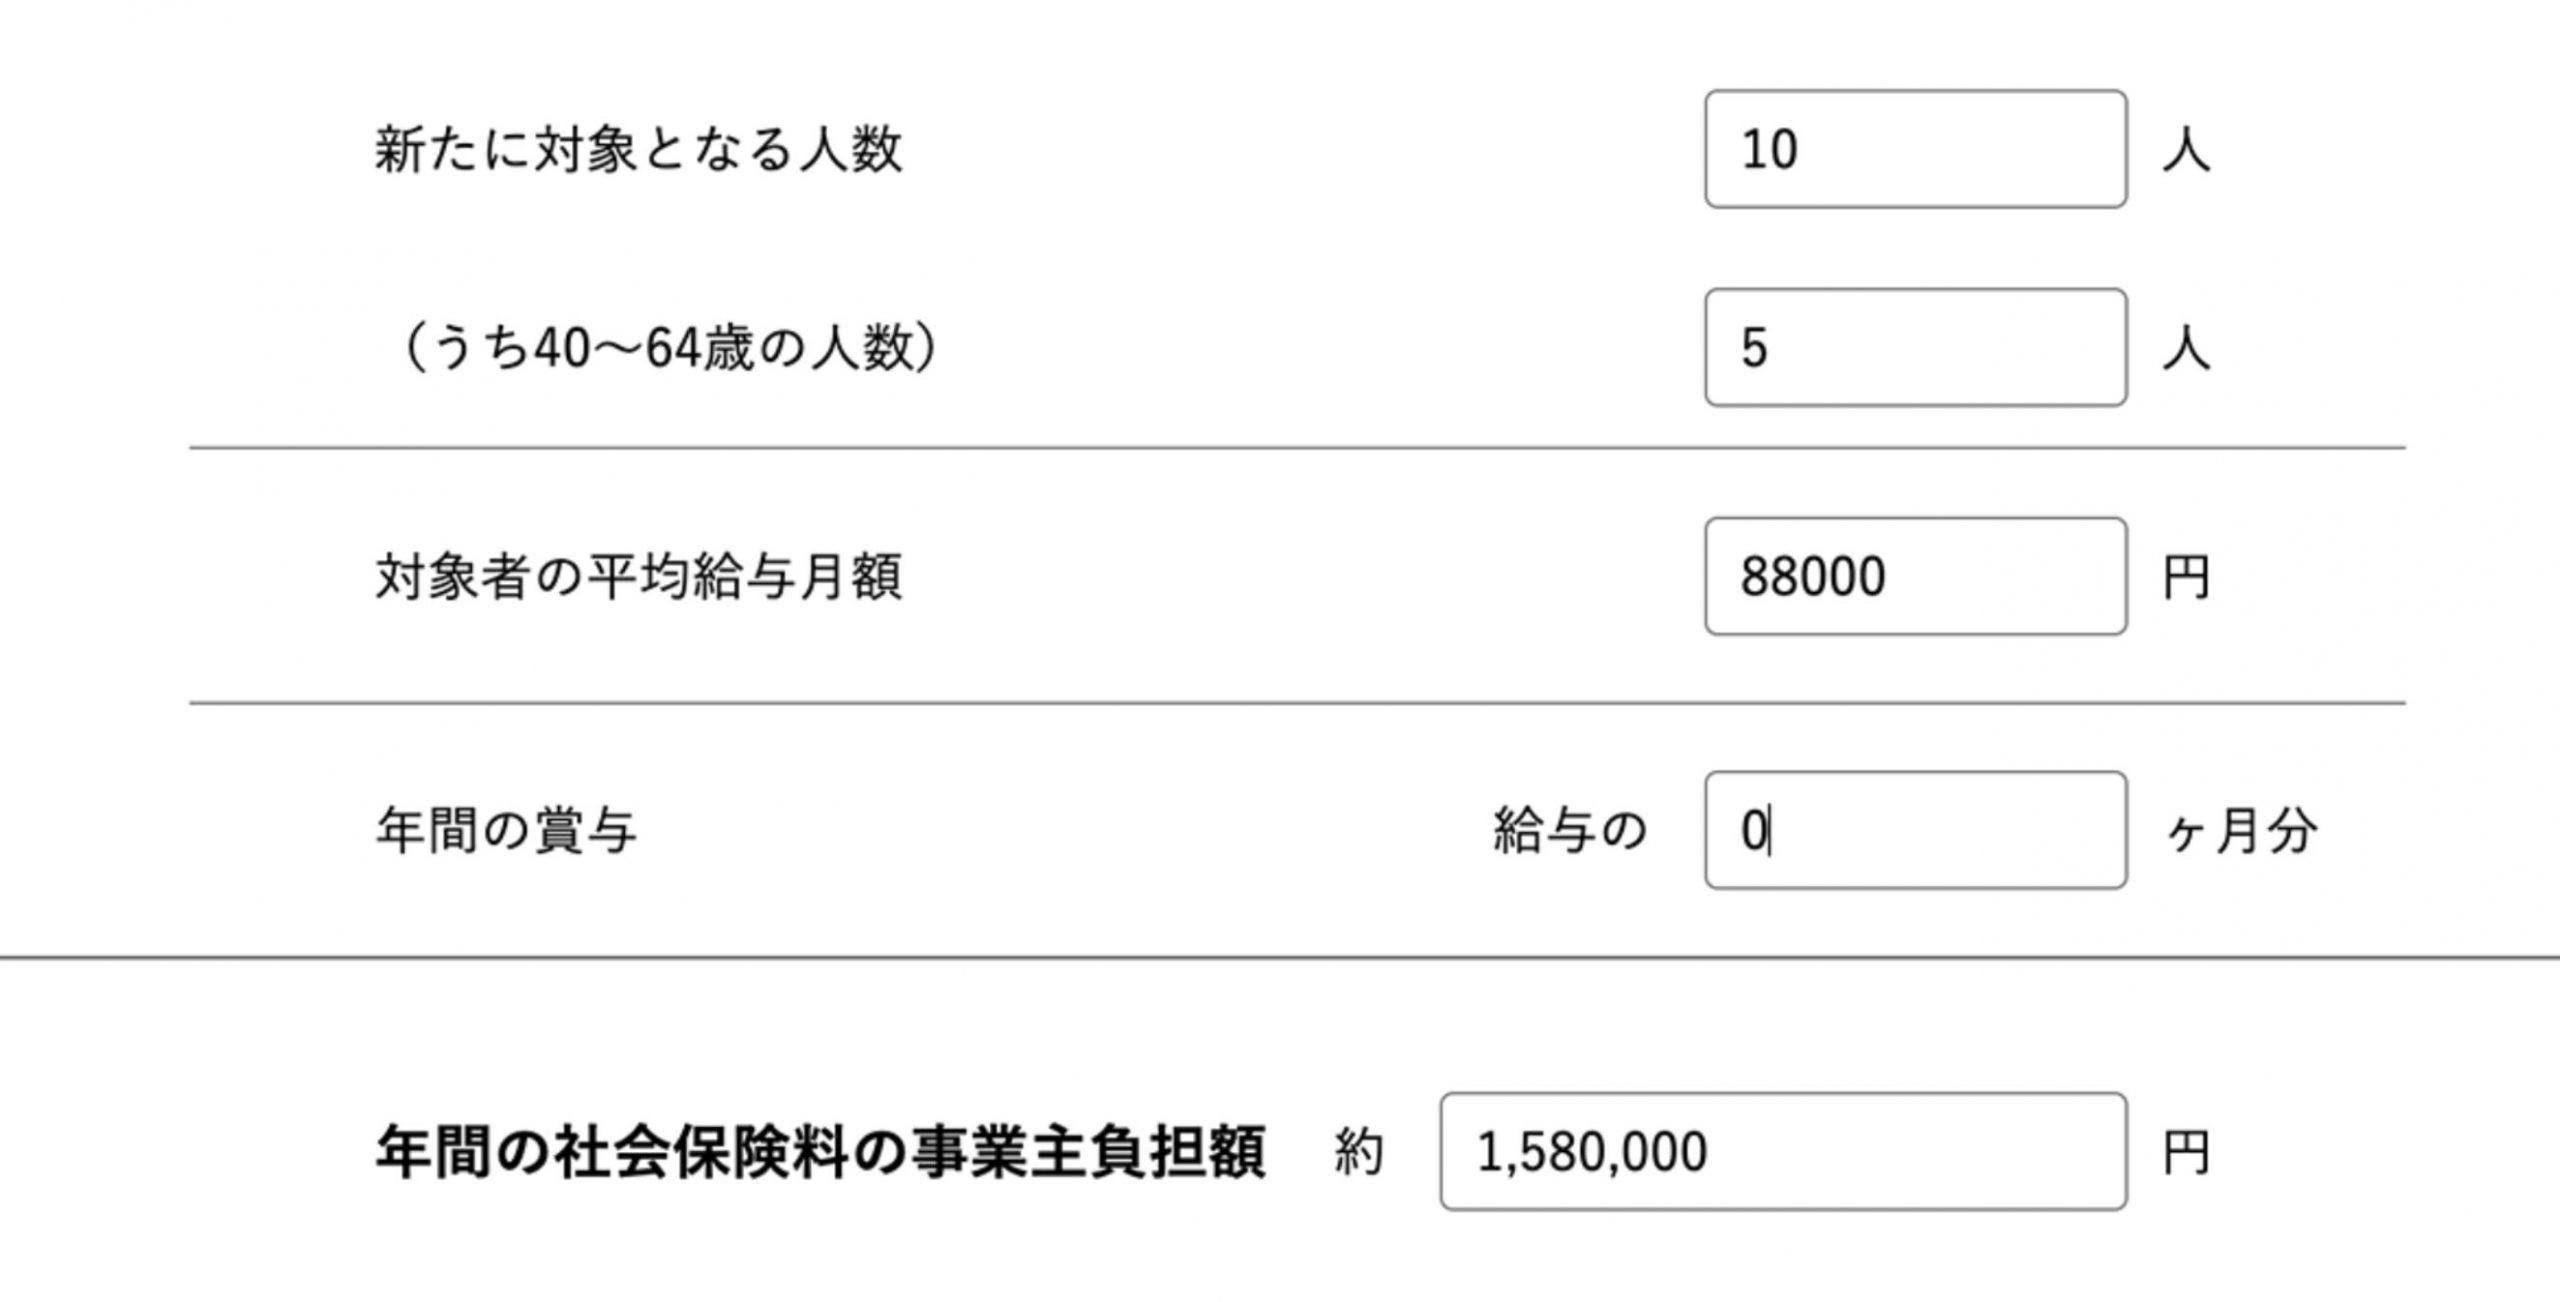This screenshot has width=2560, height=1302.
Task: Click the 人 unit beside the 5 field
Action: [2186, 350]
